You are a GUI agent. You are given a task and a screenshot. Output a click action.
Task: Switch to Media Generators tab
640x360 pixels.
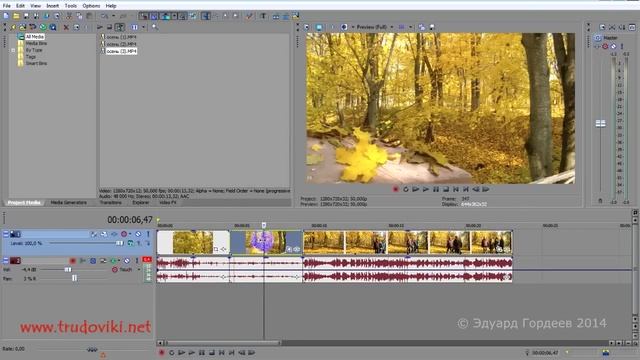[69, 202]
